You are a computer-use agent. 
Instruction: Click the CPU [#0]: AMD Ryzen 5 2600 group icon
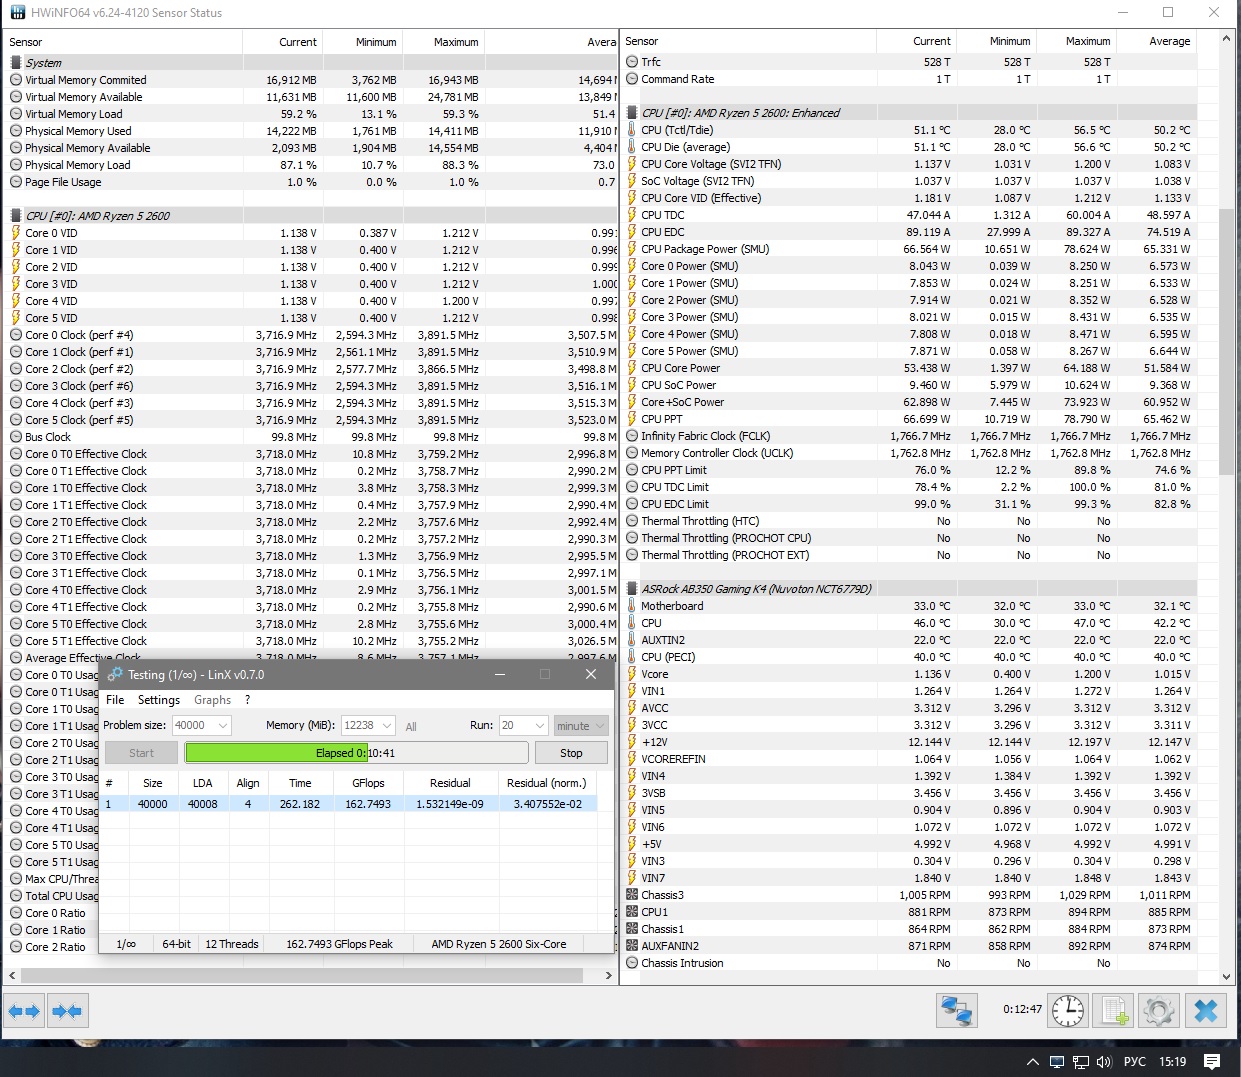point(16,215)
